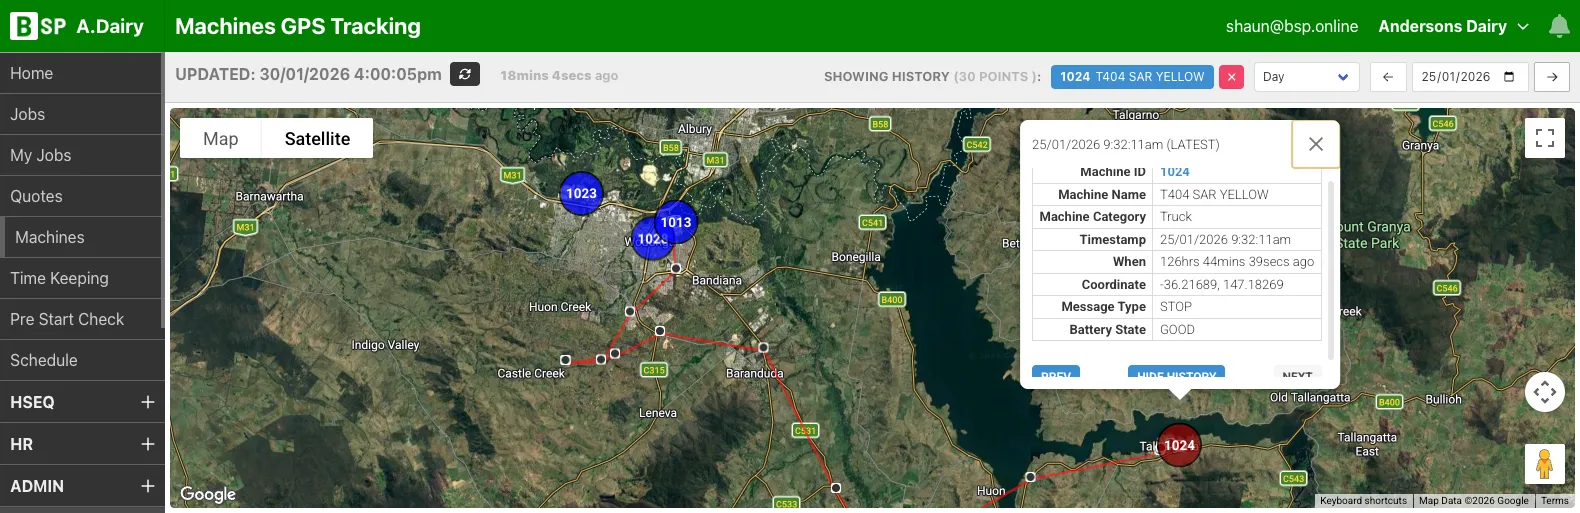Viewport: 1580px width, 513px height.
Task: Switch to Map view
Action: (x=221, y=138)
